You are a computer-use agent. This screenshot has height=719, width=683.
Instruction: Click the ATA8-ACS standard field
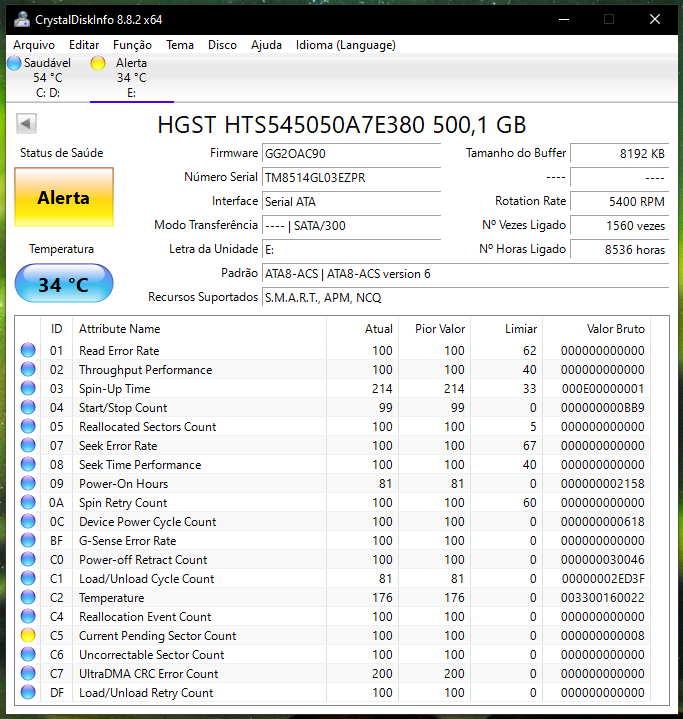[x=465, y=274]
